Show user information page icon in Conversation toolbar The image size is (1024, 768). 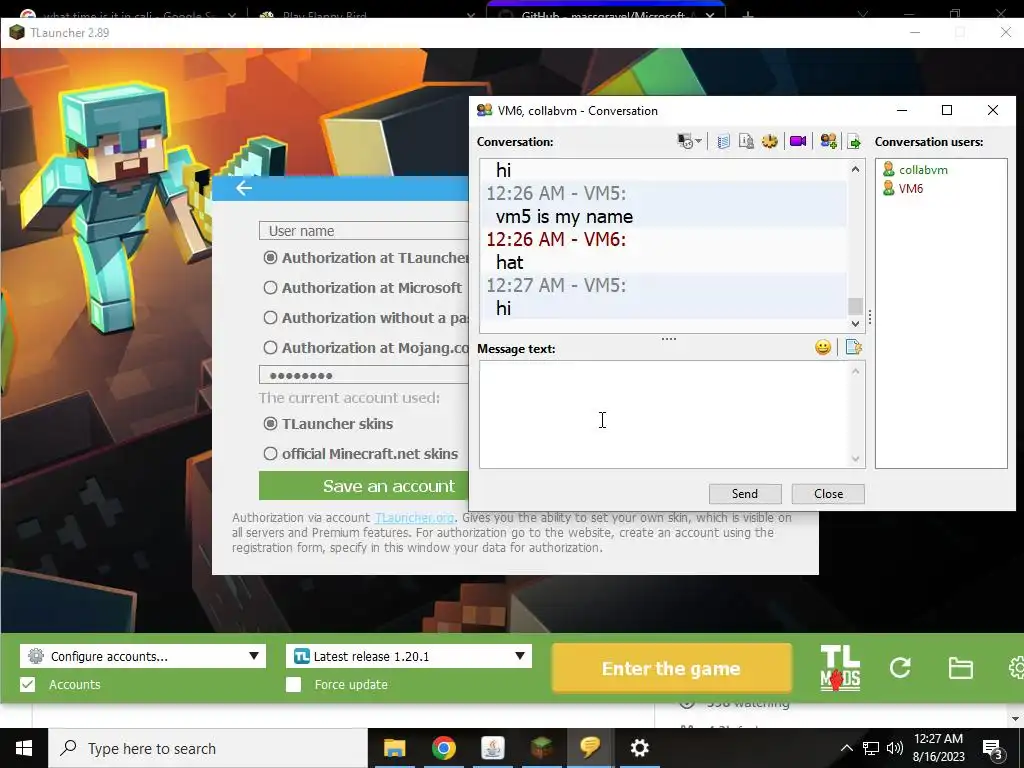coord(746,142)
